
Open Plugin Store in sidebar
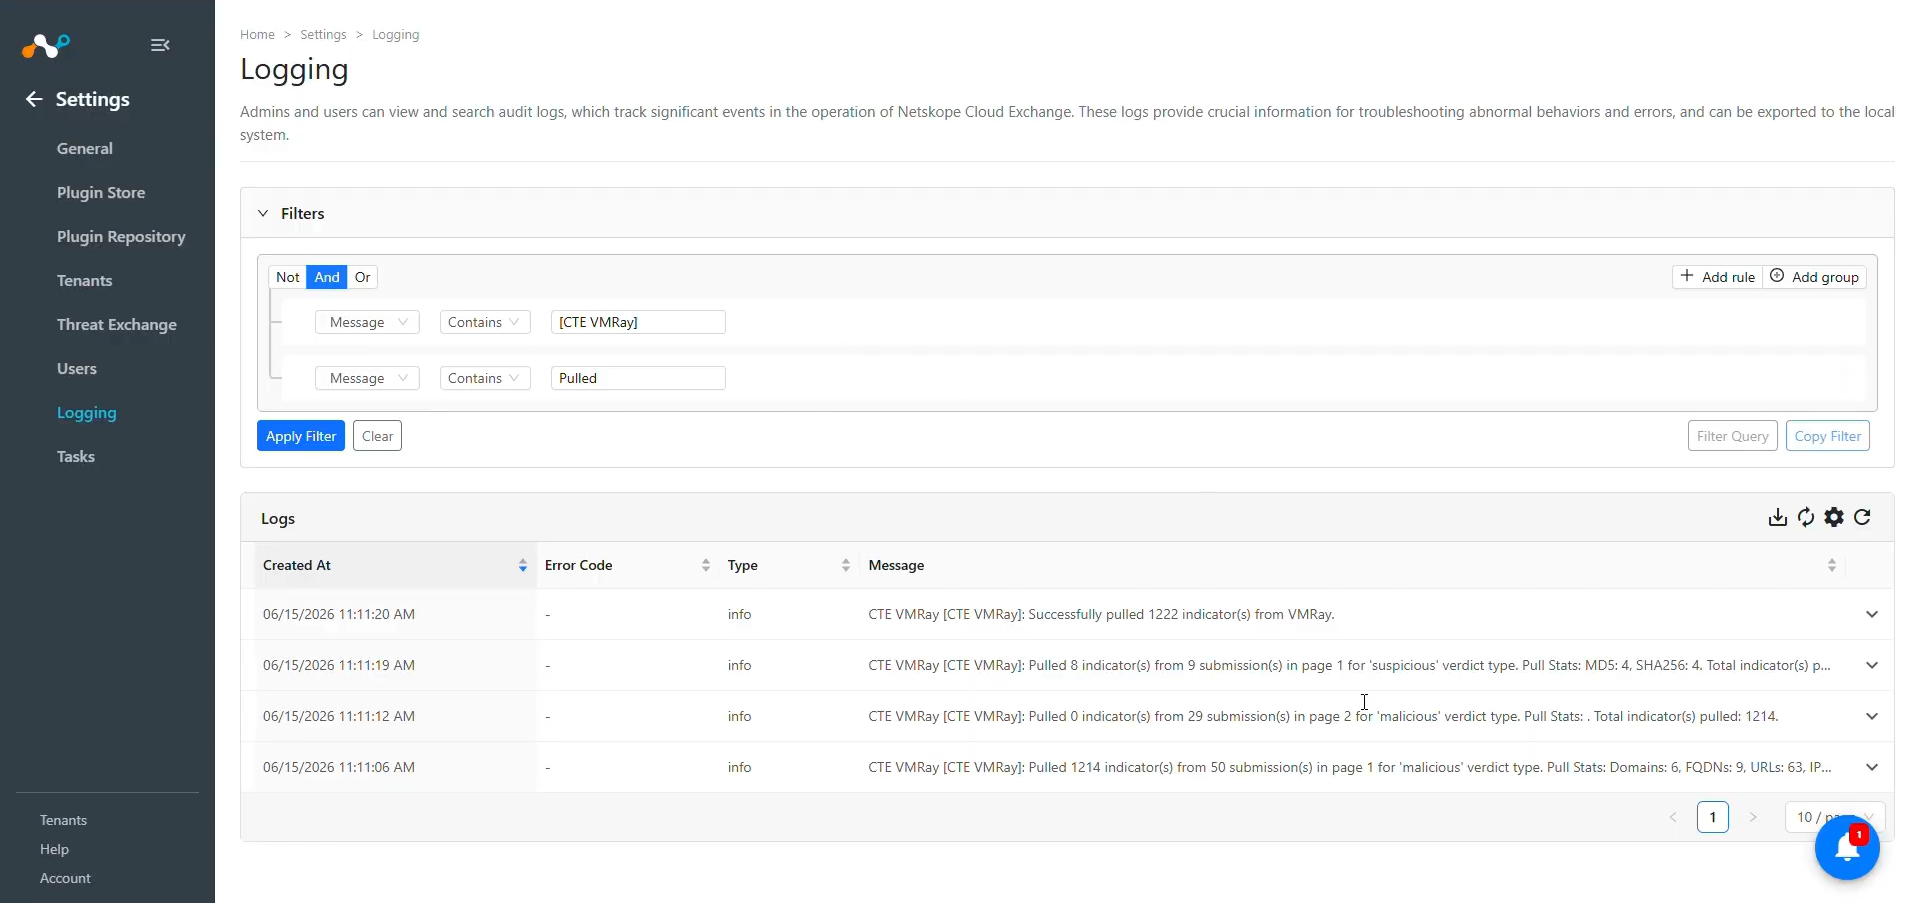(101, 192)
